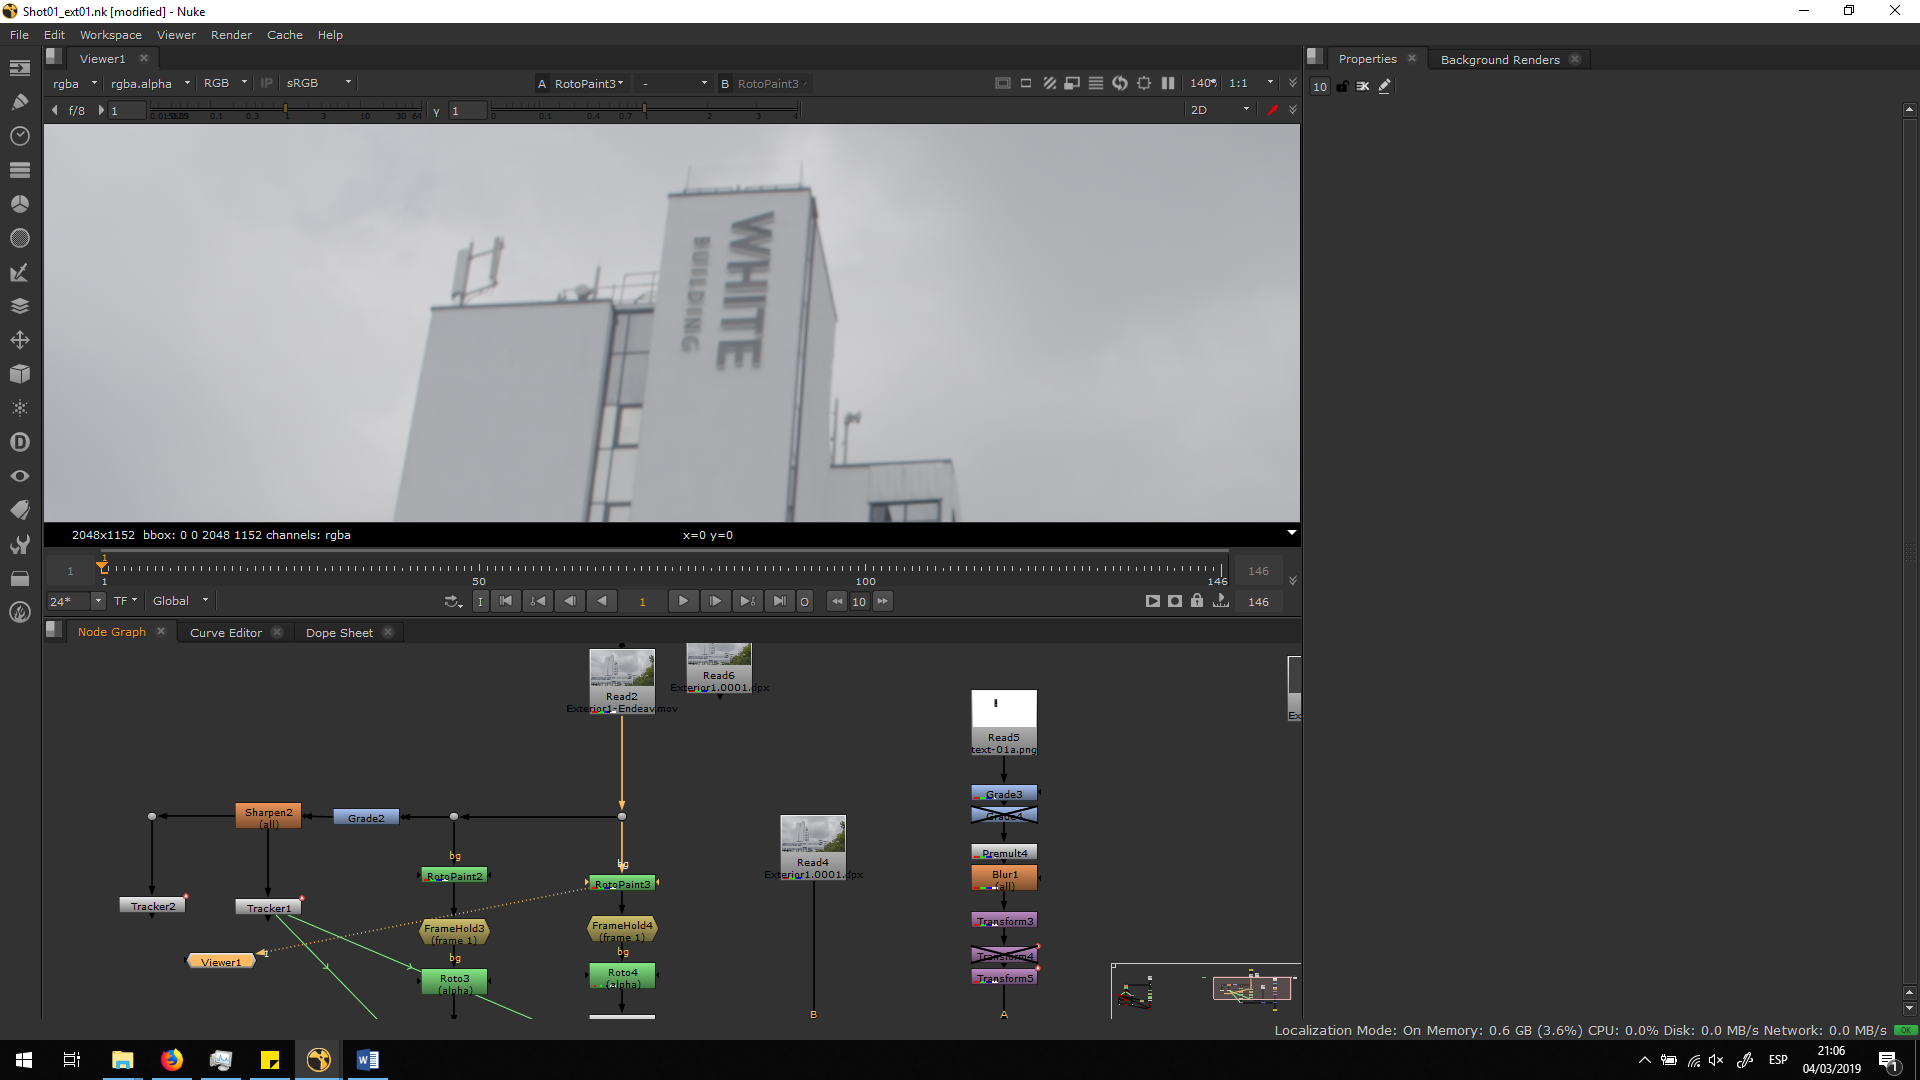Expand the sRGB viewer process dropdown
The width and height of the screenshot is (1920, 1080).
pyautogui.click(x=318, y=83)
